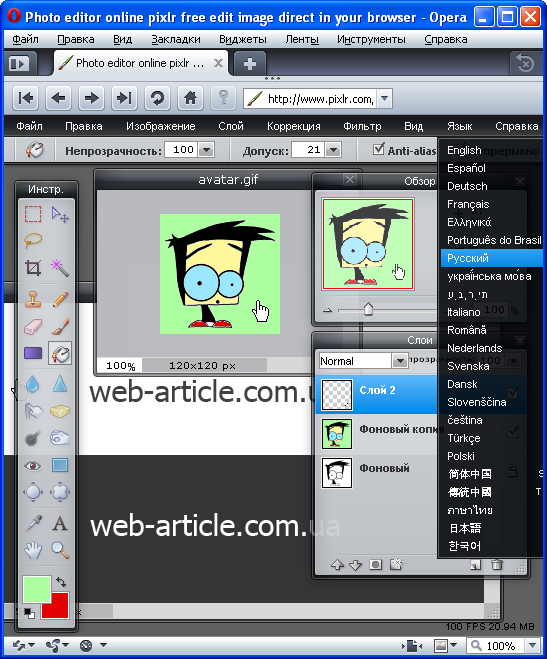Delete layer with trash icon

click(x=497, y=565)
